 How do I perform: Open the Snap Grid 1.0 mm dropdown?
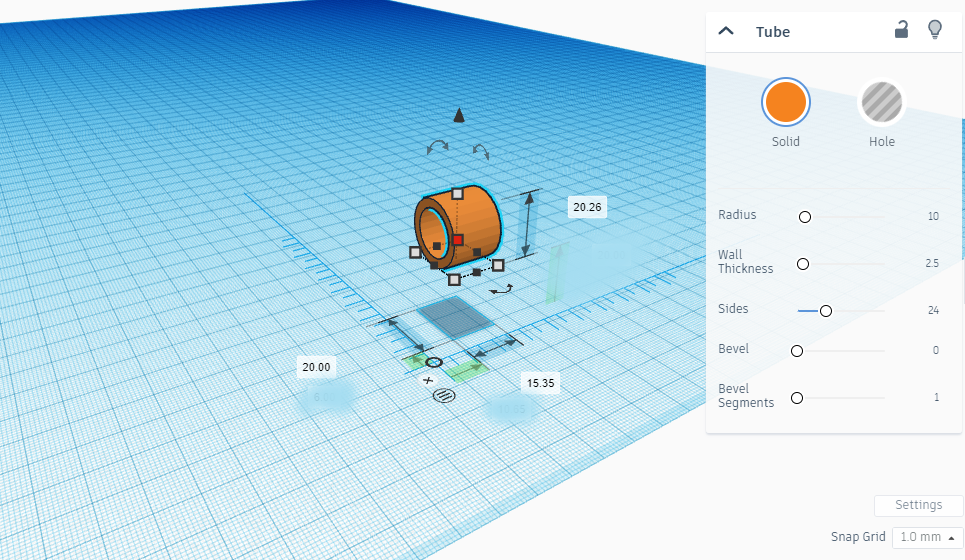927,537
